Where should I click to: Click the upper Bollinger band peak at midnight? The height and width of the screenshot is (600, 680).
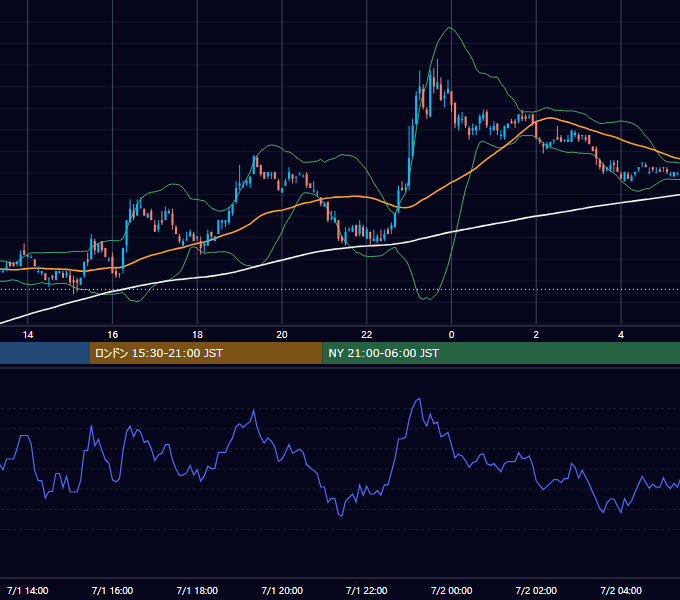point(450,28)
